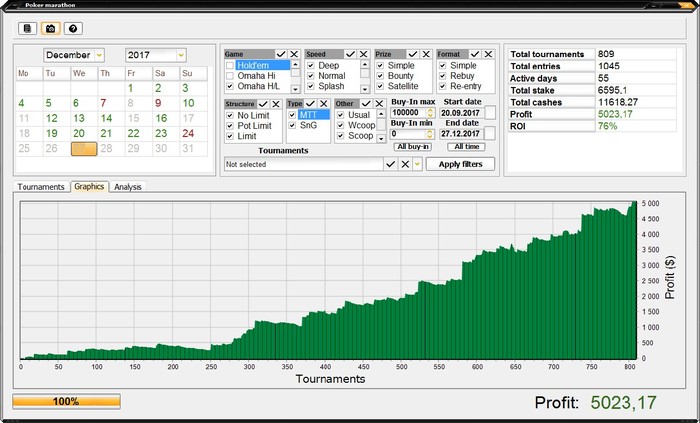700x423 pixels.
Task: Select December 7 in the calendar
Action: click(x=103, y=103)
